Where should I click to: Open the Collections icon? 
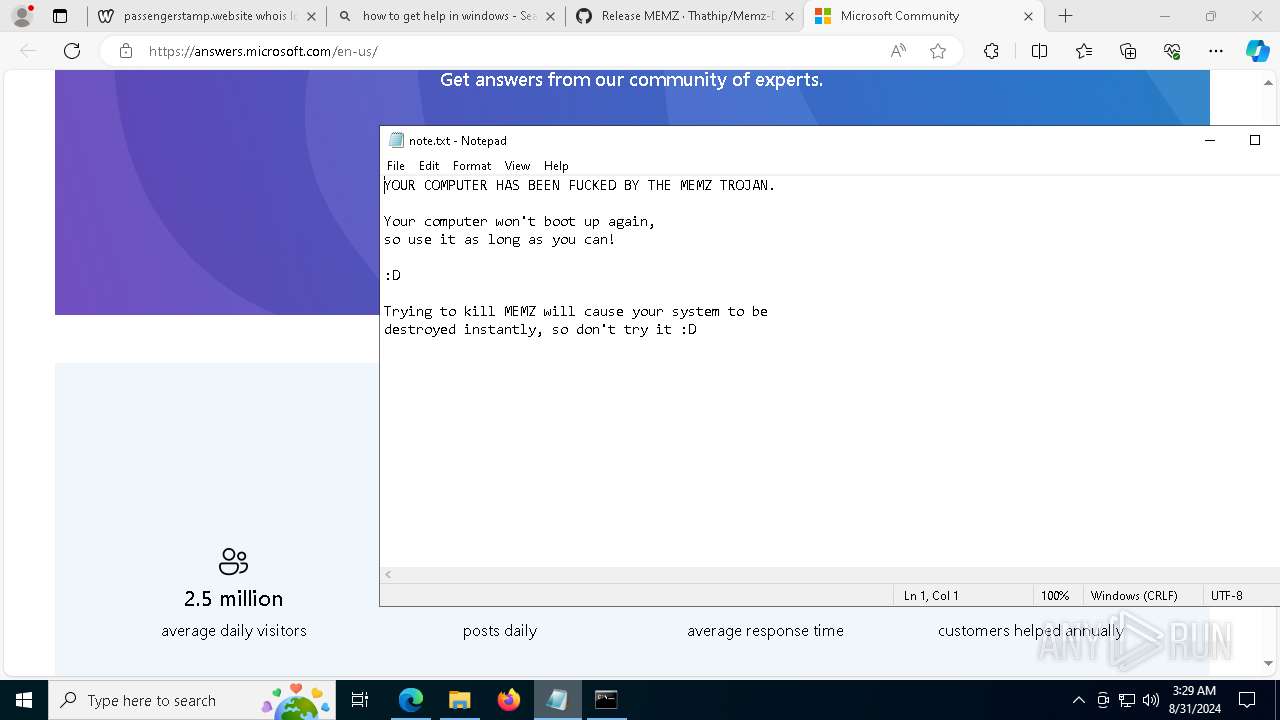click(x=1128, y=51)
